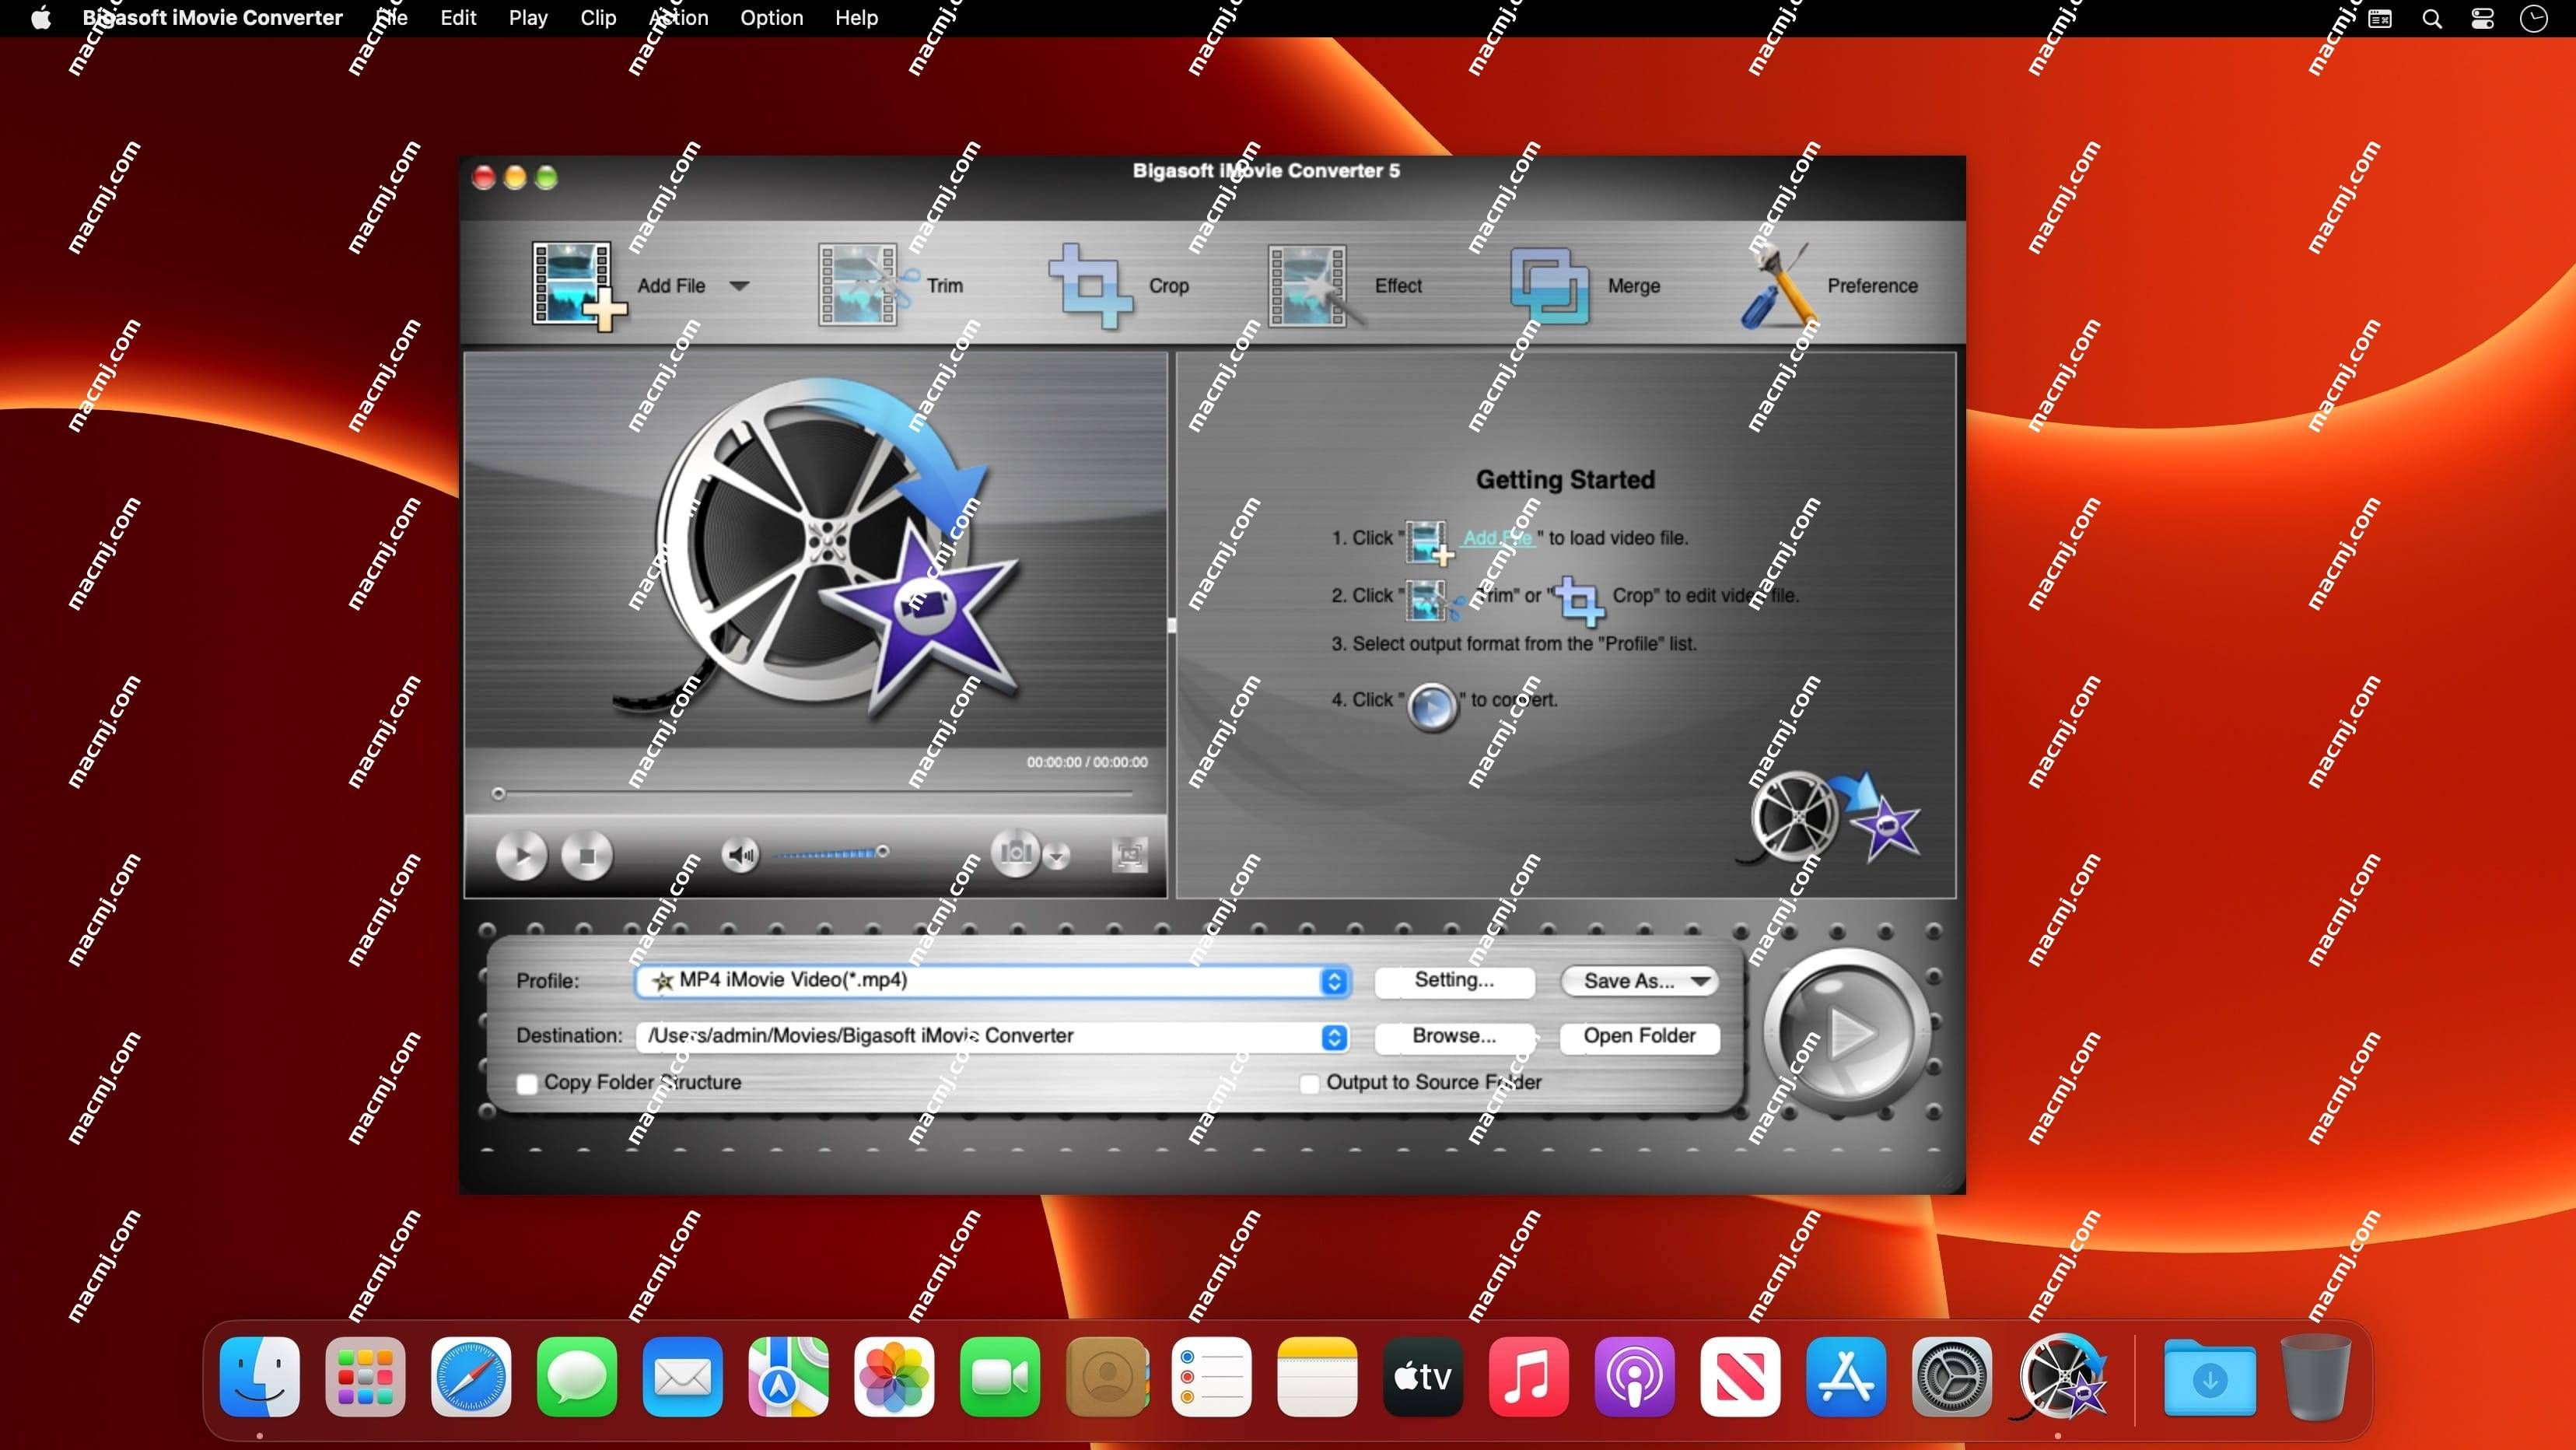Image resolution: width=2576 pixels, height=1450 pixels.
Task: Open System Settings from the Dock
Action: pos(1952,1377)
